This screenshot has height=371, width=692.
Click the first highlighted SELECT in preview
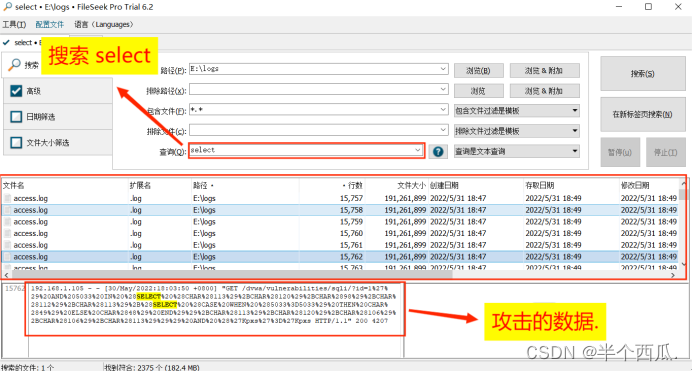(x=149, y=296)
